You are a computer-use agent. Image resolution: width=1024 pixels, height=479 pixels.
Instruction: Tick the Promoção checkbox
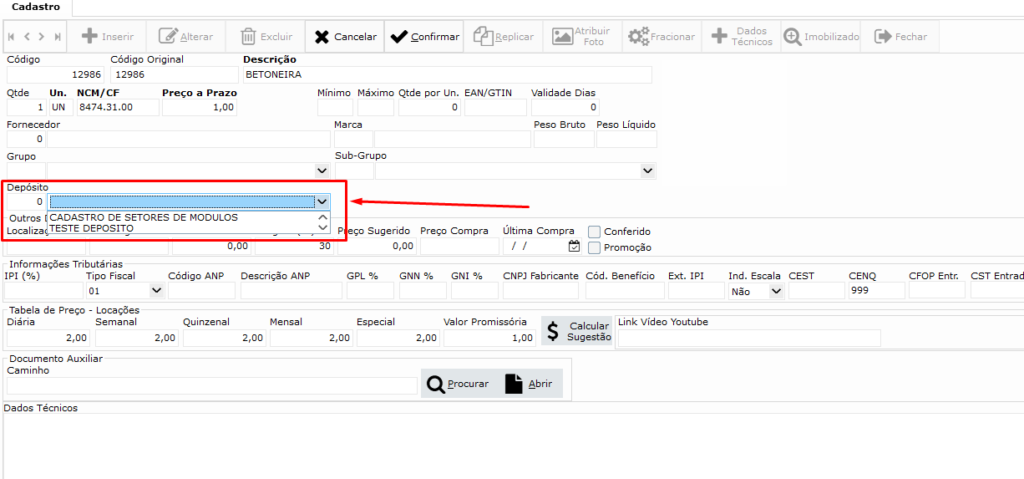(x=595, y=247)
